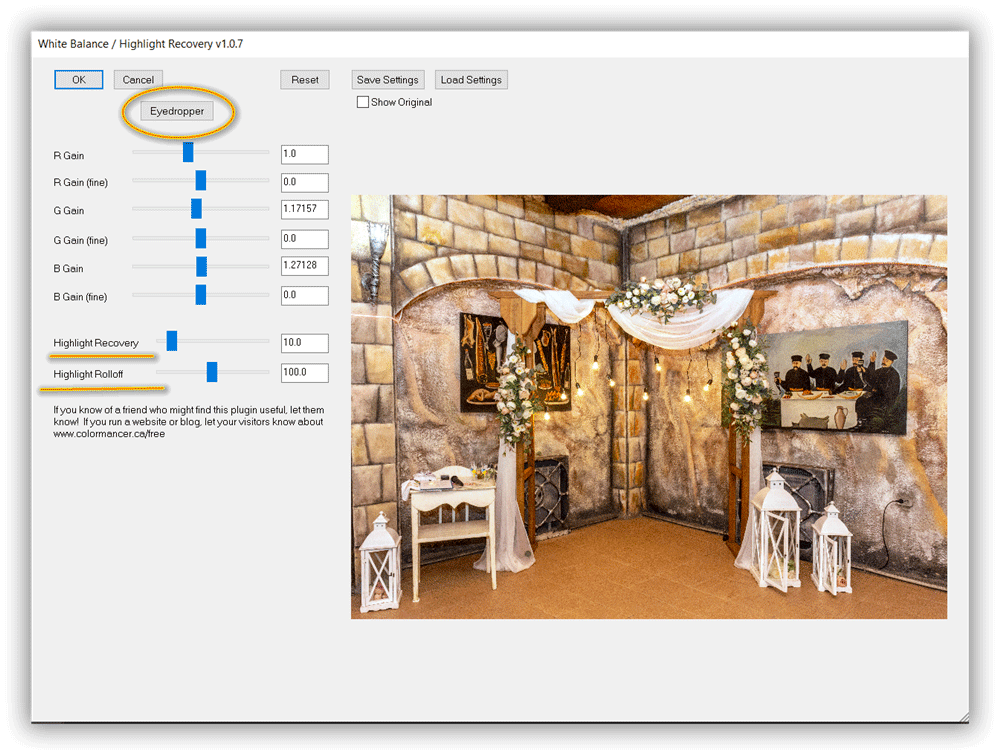
Task: Adjust the B Gain slider
Action: (x=204, y=266)
